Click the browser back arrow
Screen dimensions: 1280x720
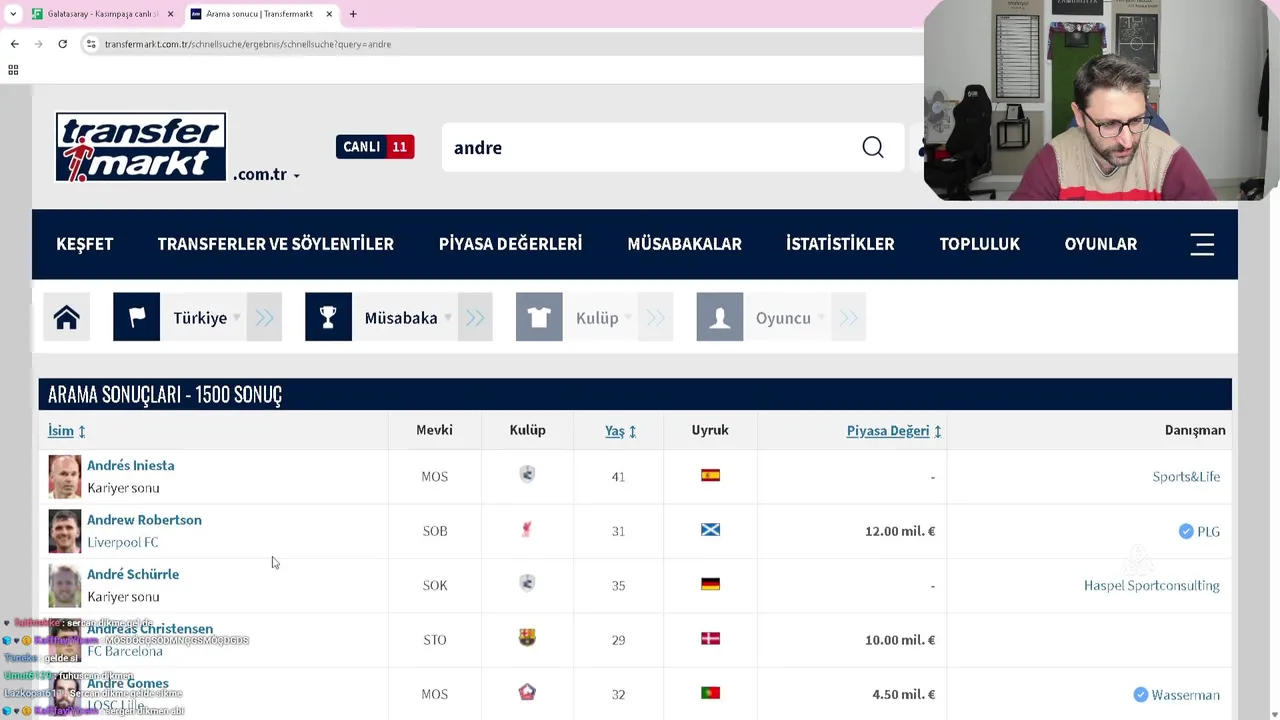click(14, 44)
